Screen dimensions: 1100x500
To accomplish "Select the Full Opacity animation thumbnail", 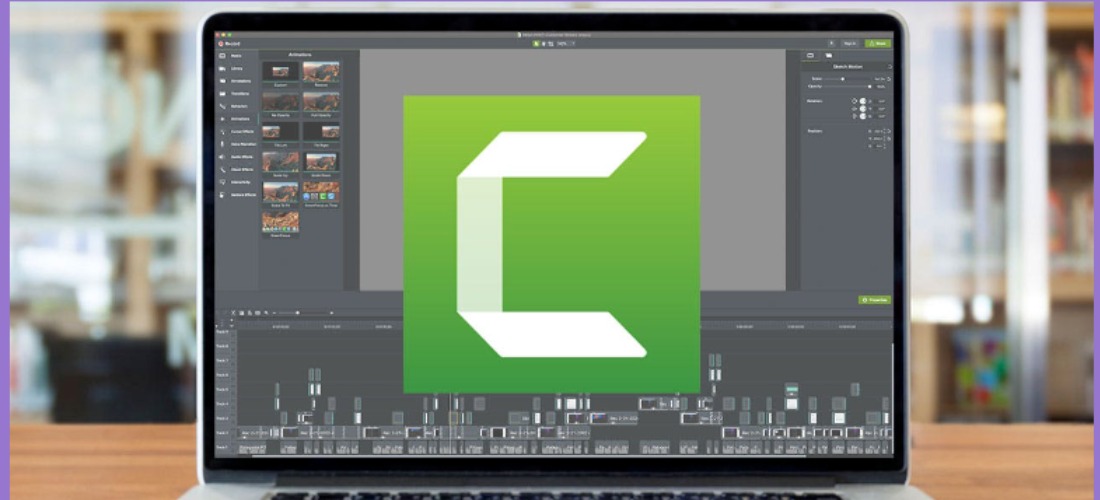I will [321, 102].
